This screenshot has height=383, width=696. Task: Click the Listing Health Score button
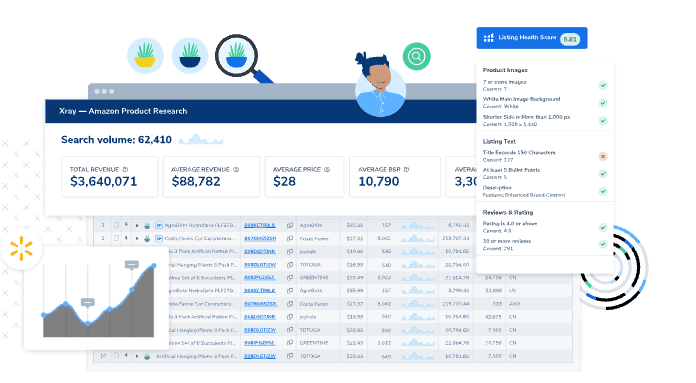click(532, 38)
